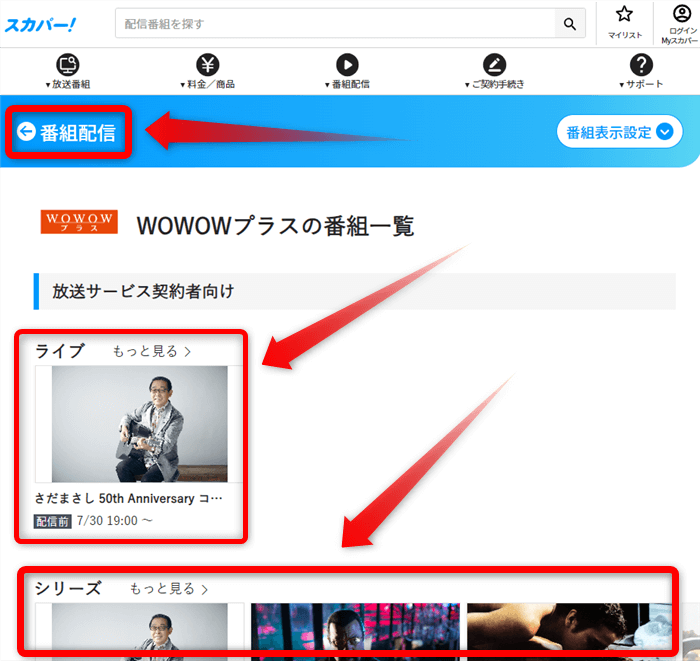Click the 放送番組 monitor icon
This screenshot has height=661, width=700.
(68, 65)
